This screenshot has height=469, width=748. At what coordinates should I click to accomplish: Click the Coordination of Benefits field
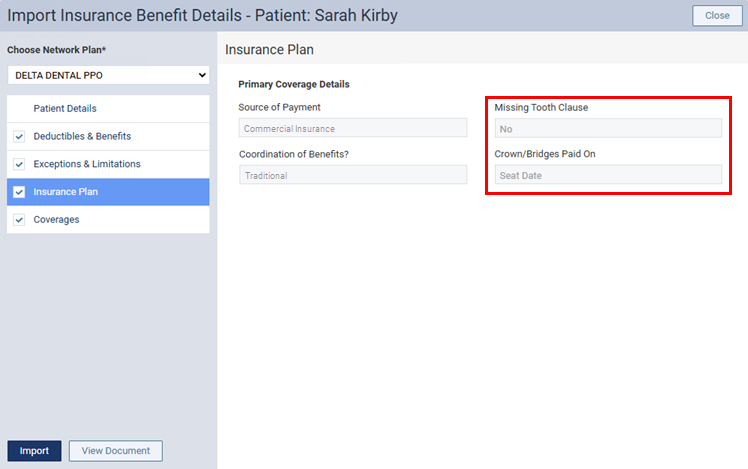(353, 175)
